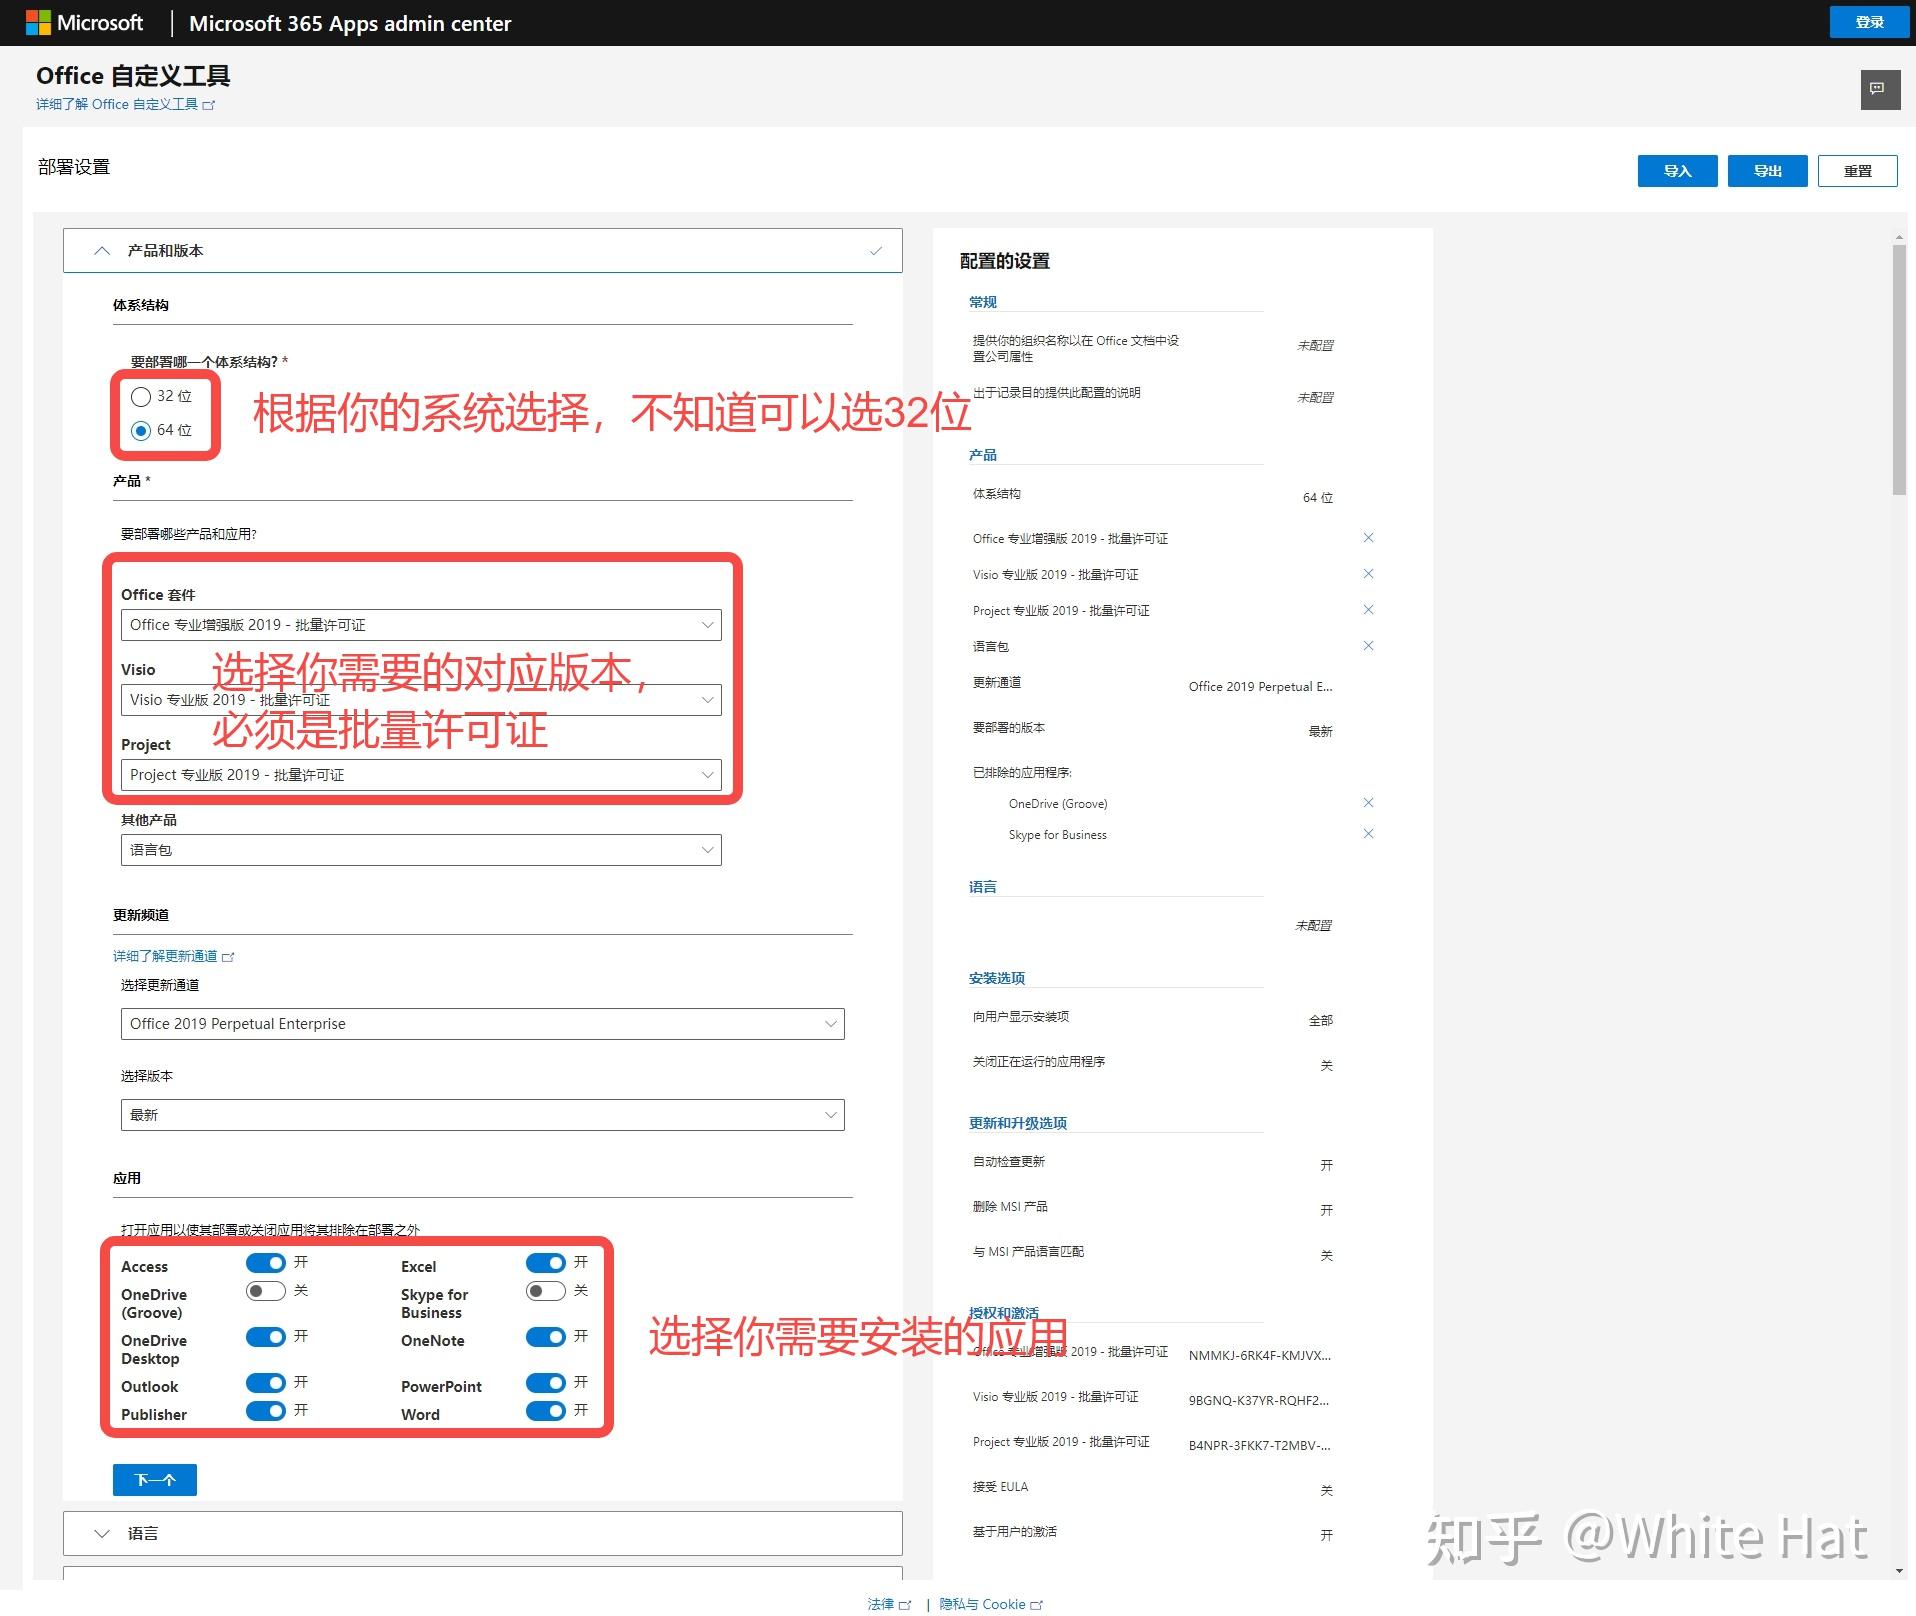Viewport: 1916px width, 1616px height.
Task: Remove Skype for Business from excluded apps
Action: coord(1368,834)
